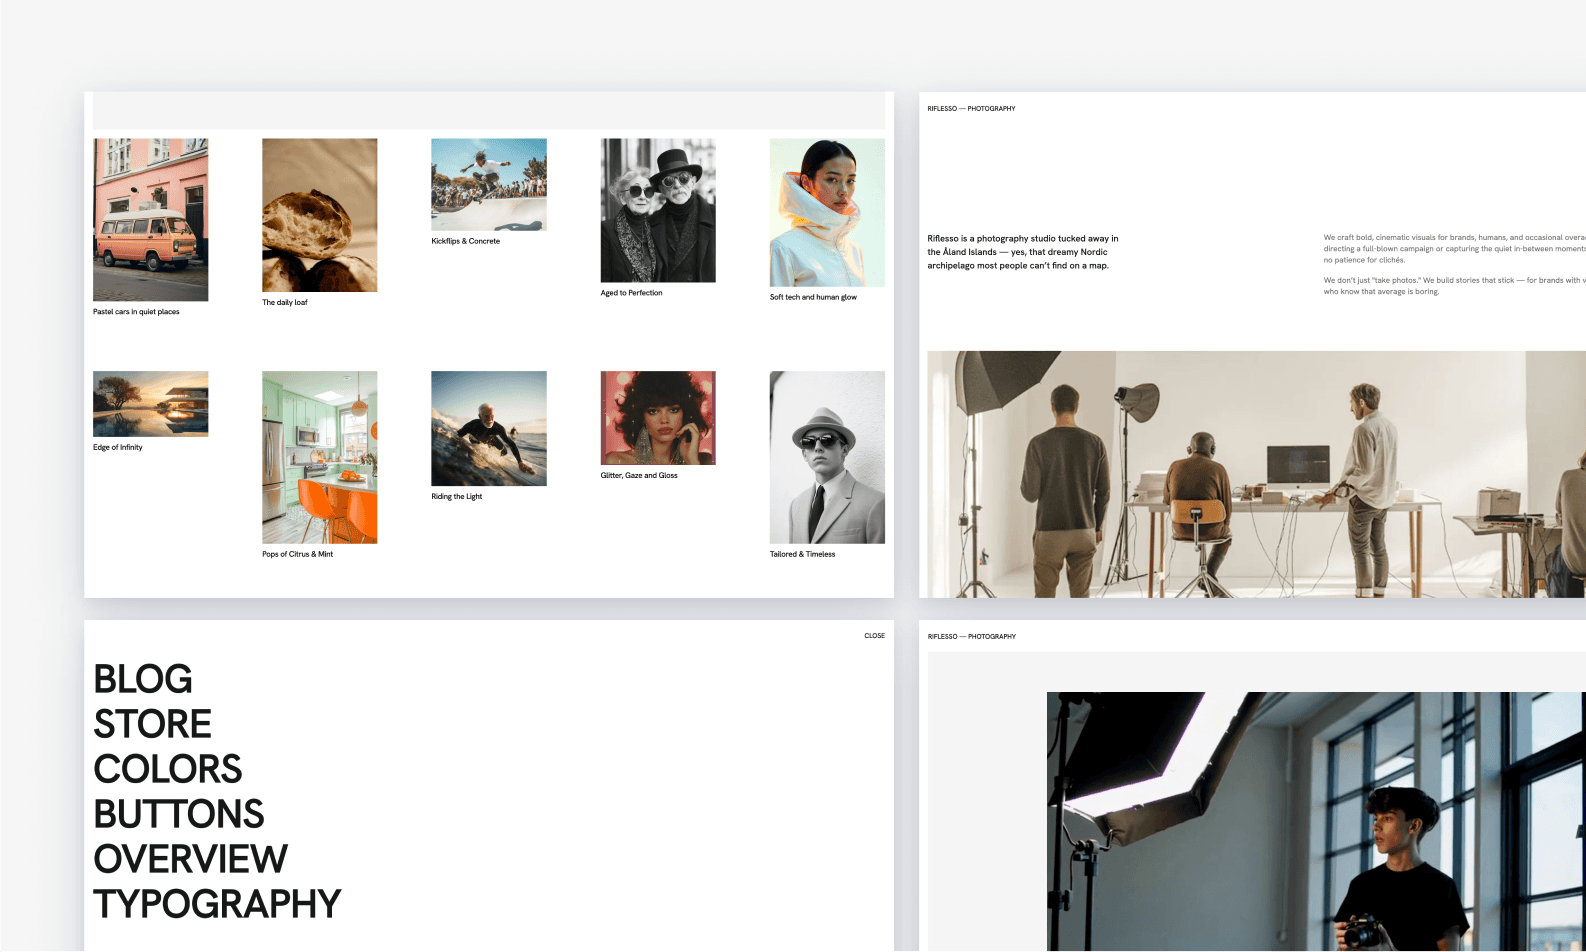The width and height of the screenshot is (1586, 952).
Task: View the Edge of Infinity sunset photo
Action: 150,403
